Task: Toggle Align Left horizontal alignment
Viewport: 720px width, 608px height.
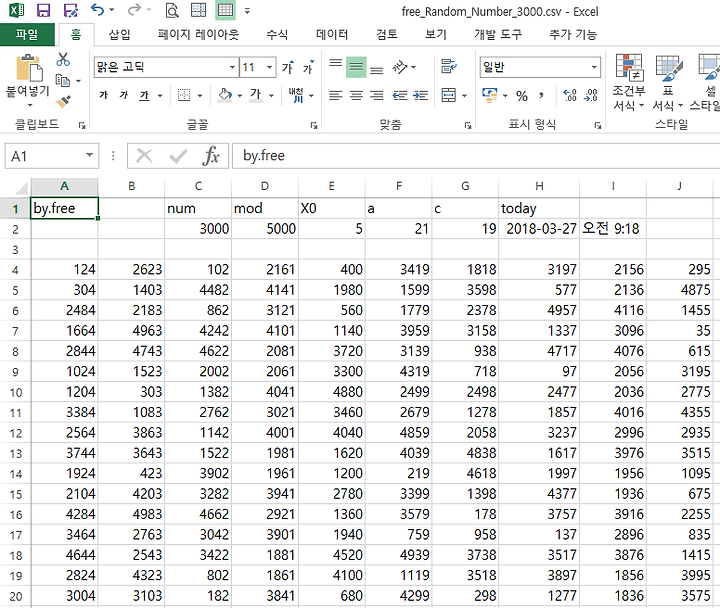Action: click(336, 96)
